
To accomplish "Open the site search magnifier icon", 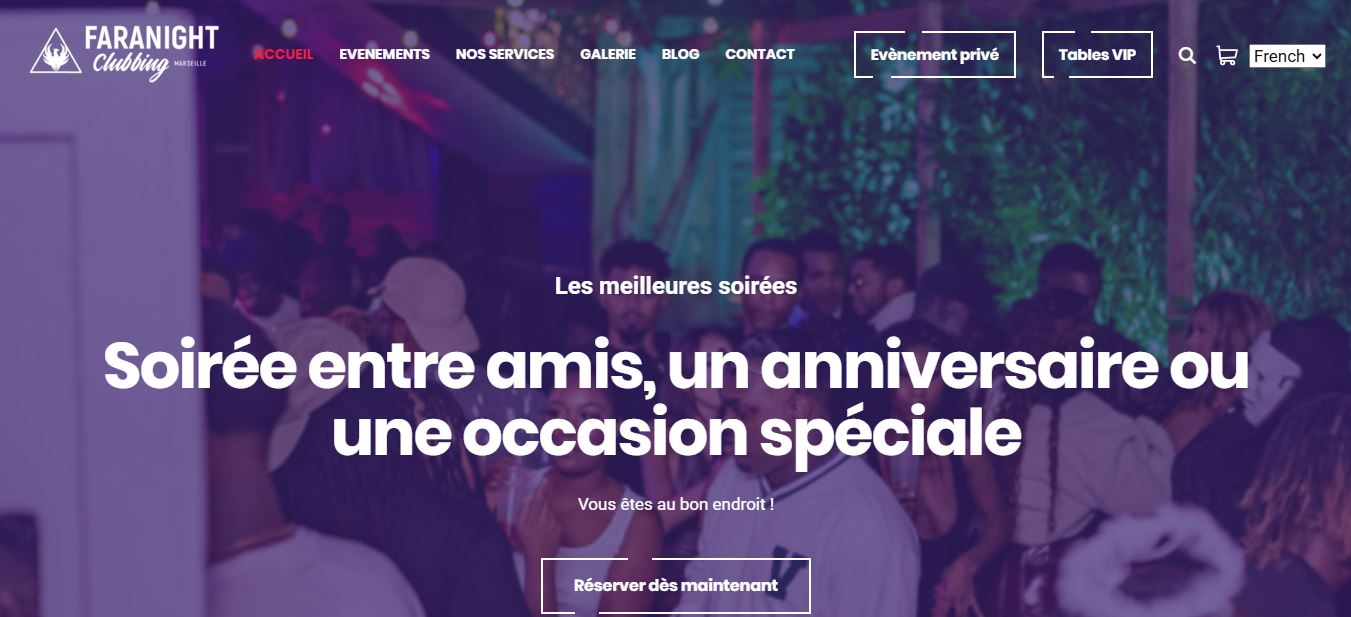I will (x=1187, y=56).
